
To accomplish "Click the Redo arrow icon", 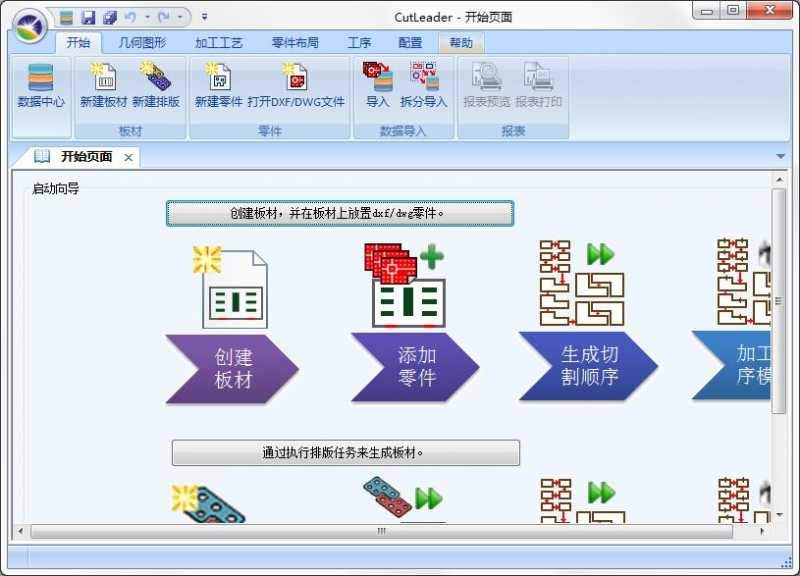I will 164,17.
